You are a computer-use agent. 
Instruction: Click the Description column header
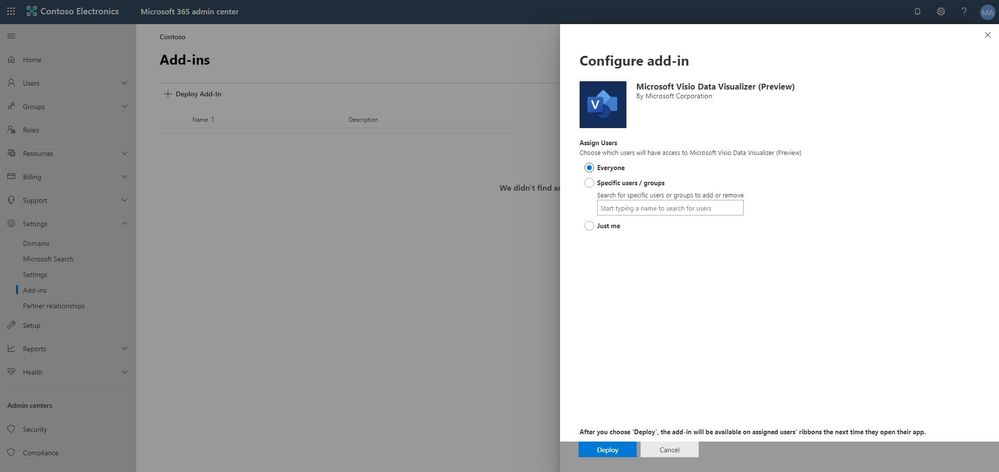point(363,120)
